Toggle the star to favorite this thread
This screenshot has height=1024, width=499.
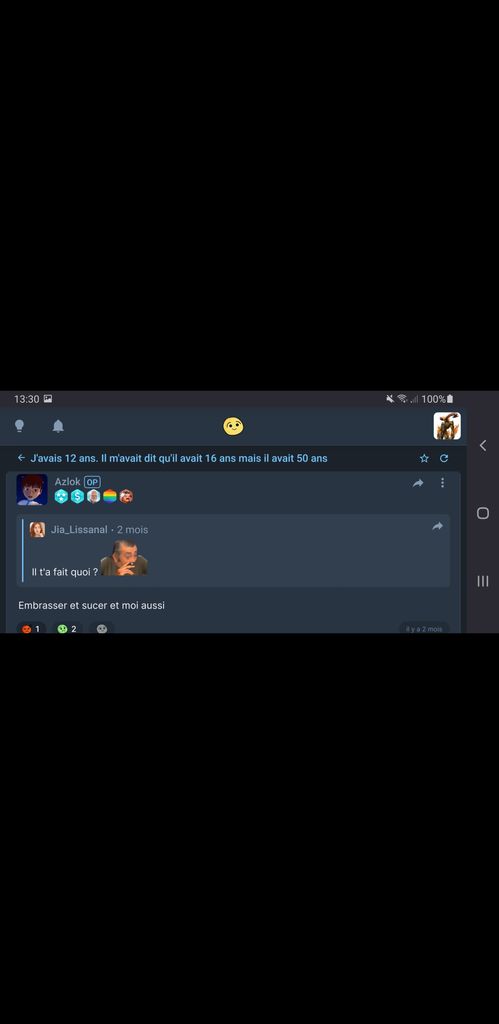click(x=425, y=458)
